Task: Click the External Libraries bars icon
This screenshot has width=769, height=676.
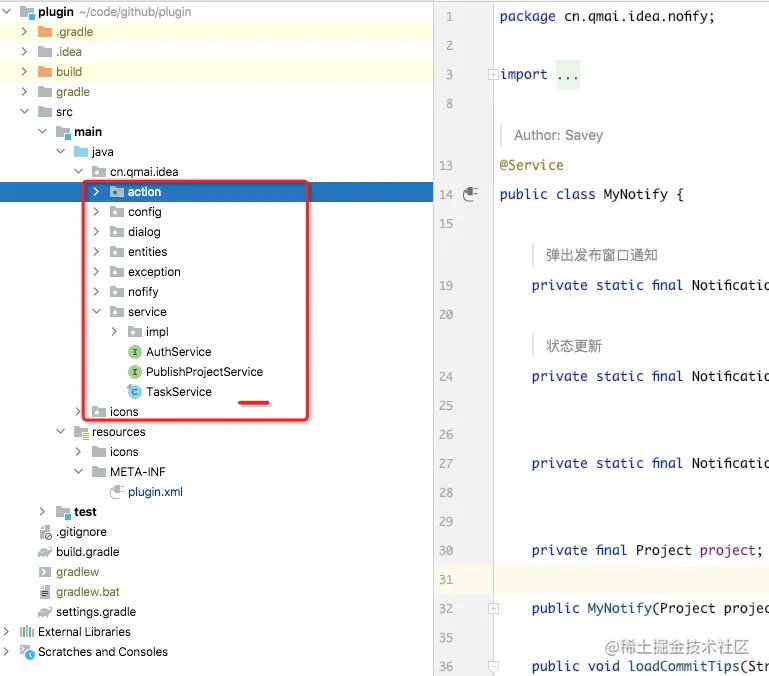Action: (26, 631)
